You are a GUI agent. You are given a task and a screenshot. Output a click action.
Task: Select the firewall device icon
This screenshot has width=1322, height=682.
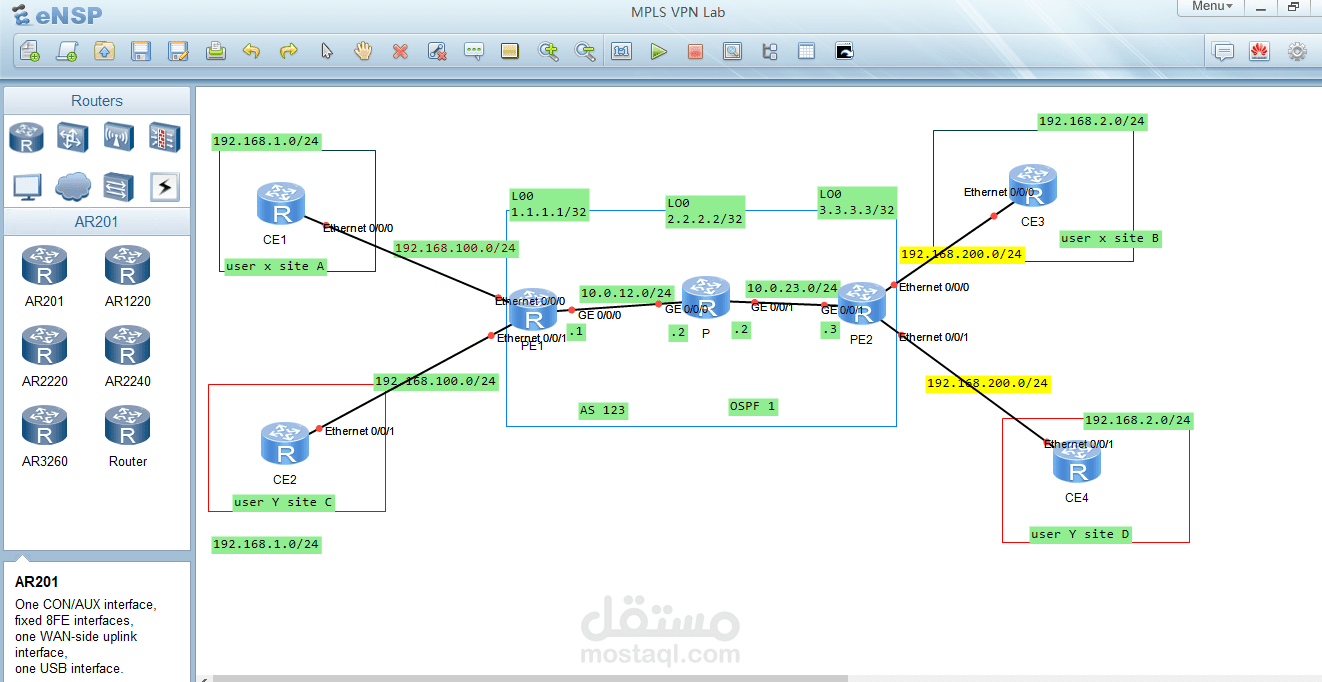pos(164,137)
